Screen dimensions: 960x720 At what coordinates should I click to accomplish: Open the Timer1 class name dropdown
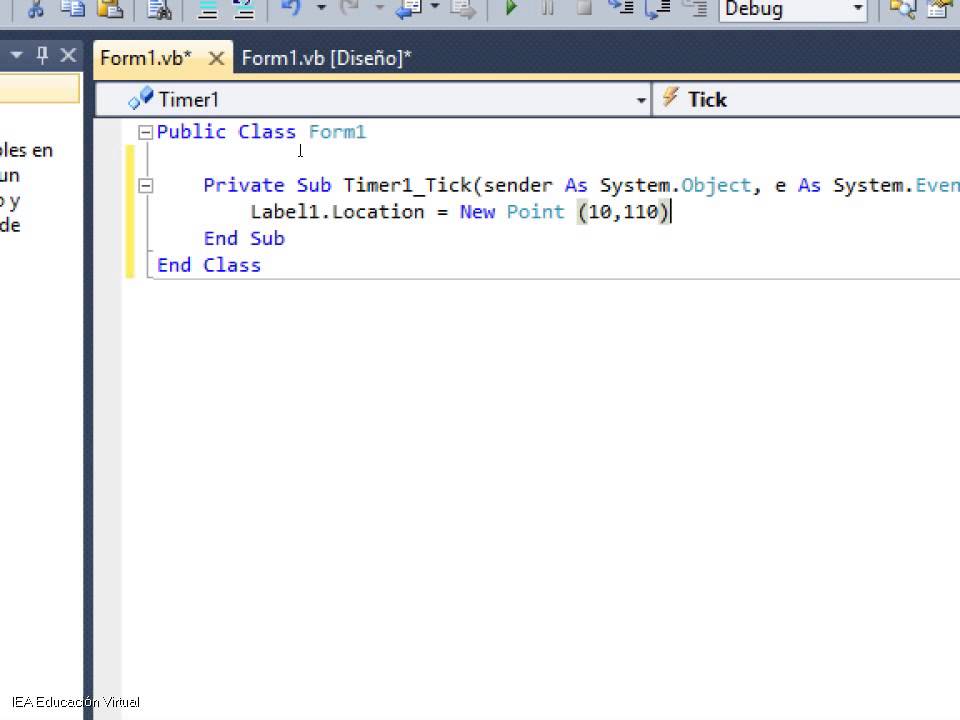(373, 100)
